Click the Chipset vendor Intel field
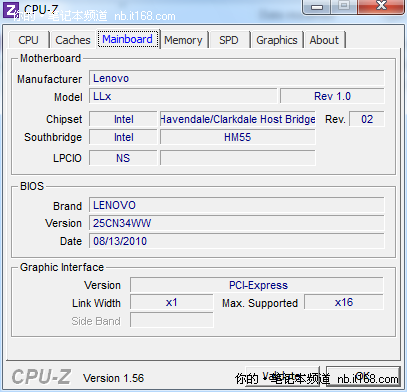 (123, 119)
